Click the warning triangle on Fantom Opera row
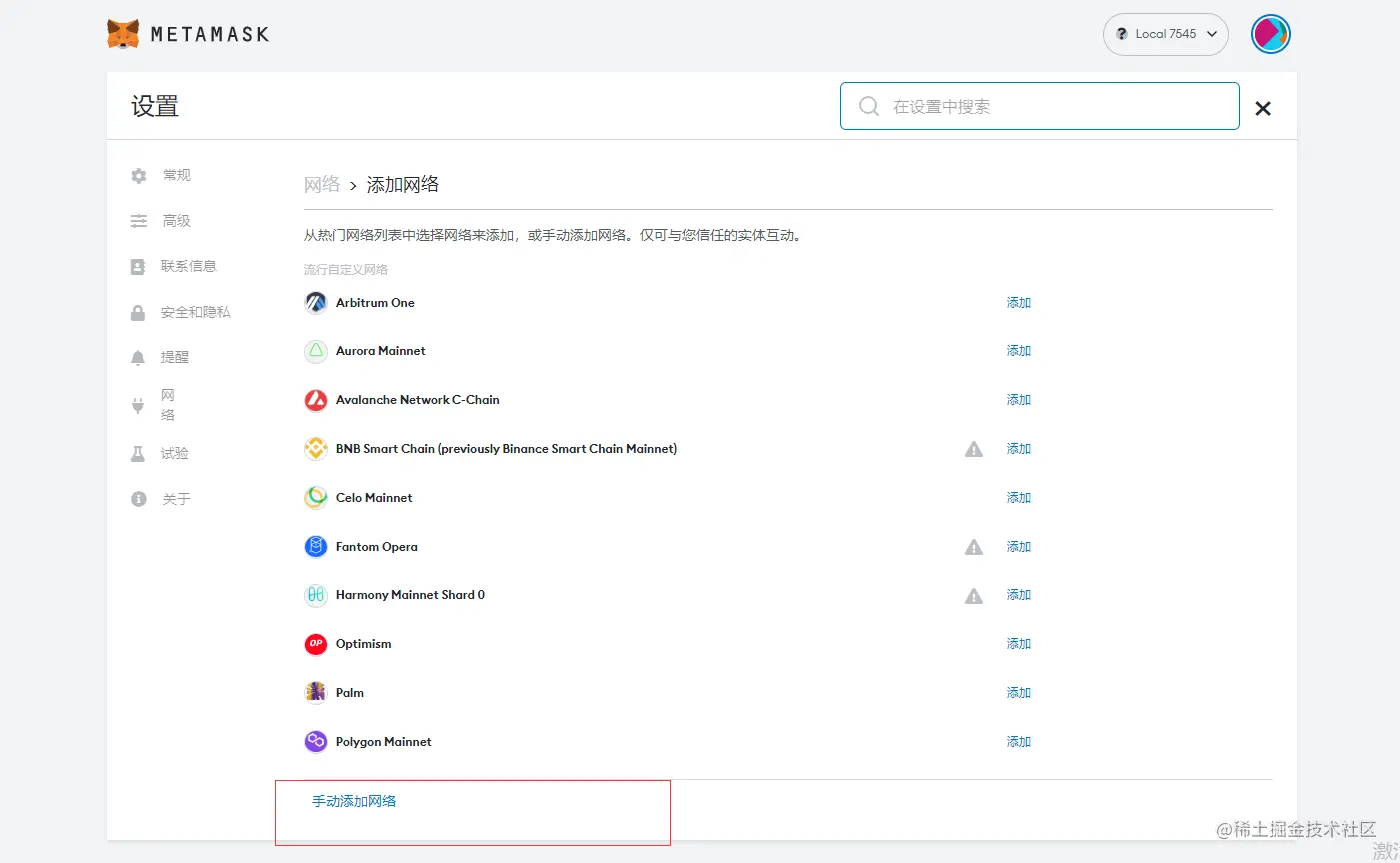The width and height of the screenshot is (1400, 863). 974,547
